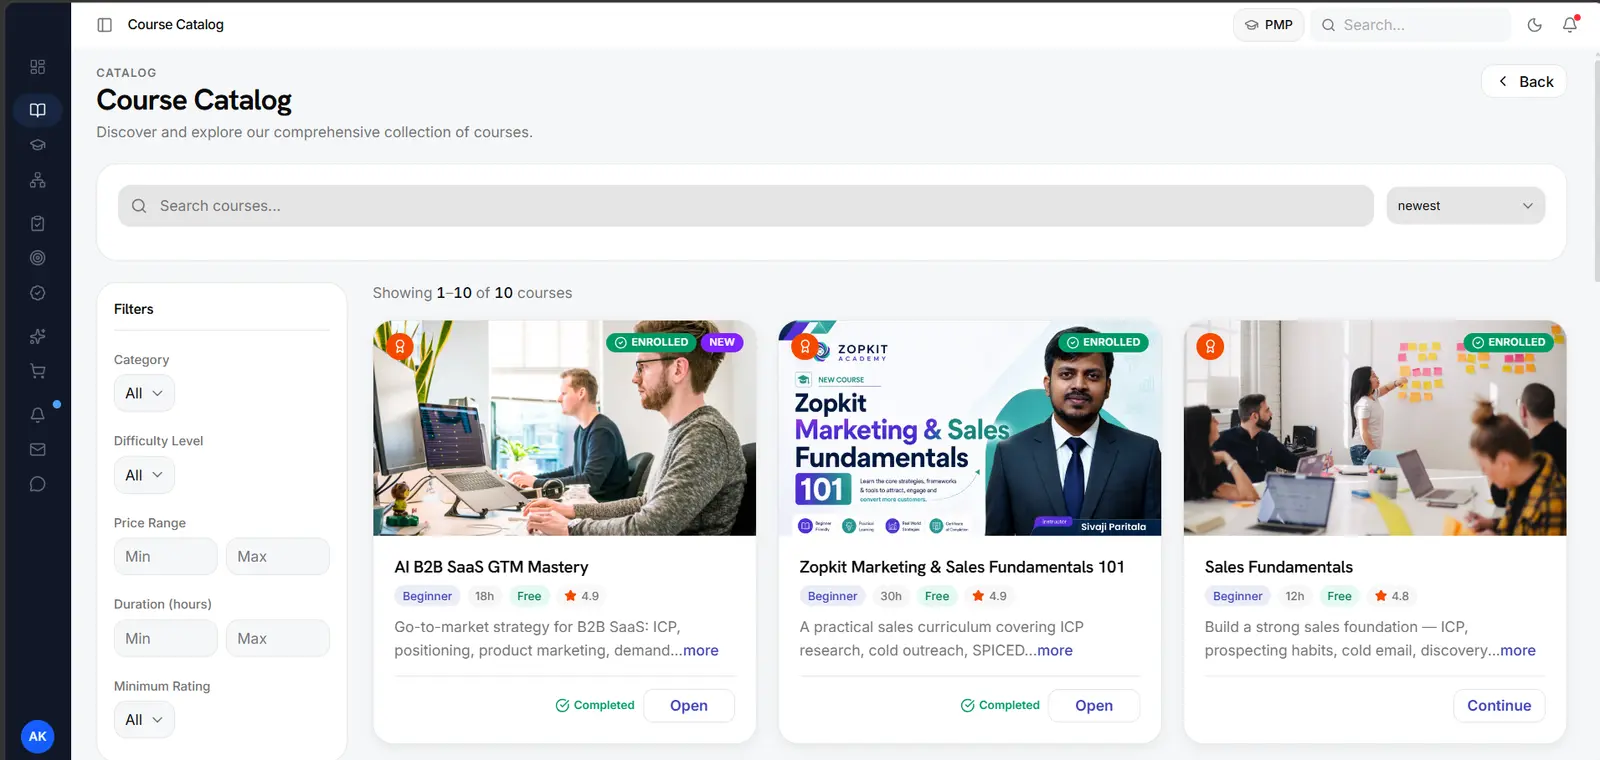Click the star rating of Zopkit Marketing course
Screen dimensions: 1600x760
(989, 596)
